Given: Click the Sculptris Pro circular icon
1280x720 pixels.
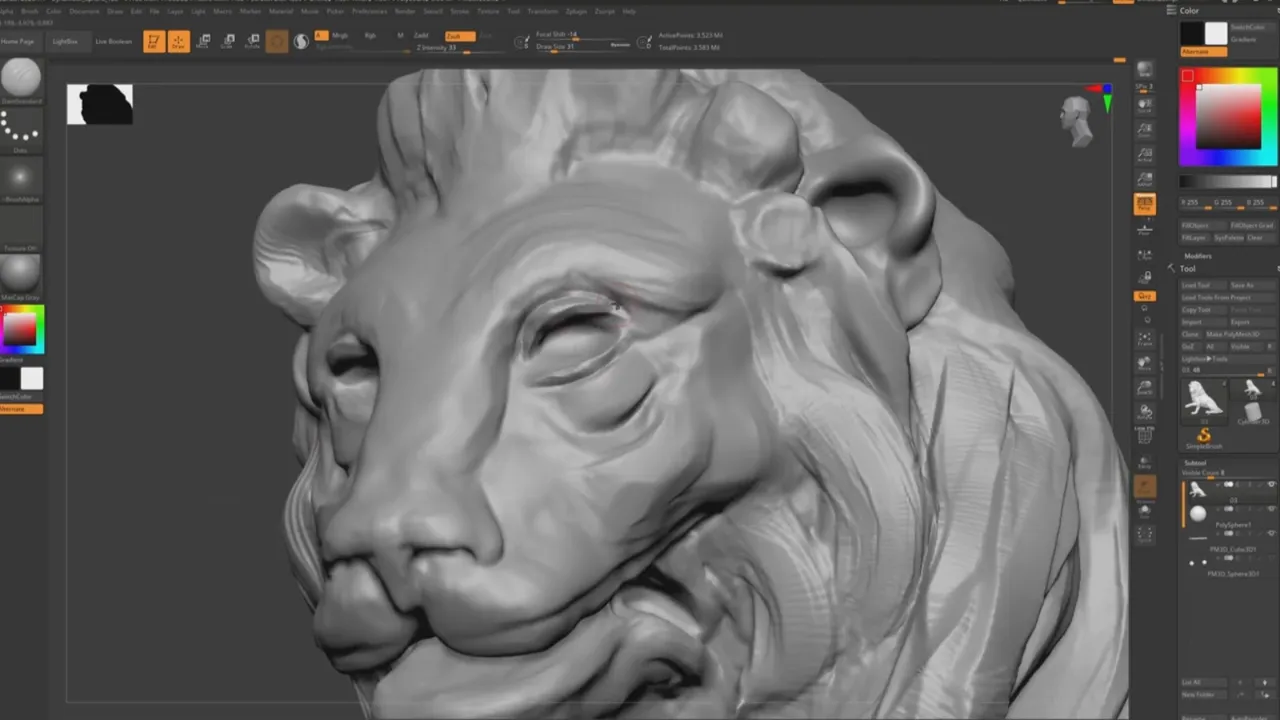Looking at the screenshot, I should tap(301, 42).
